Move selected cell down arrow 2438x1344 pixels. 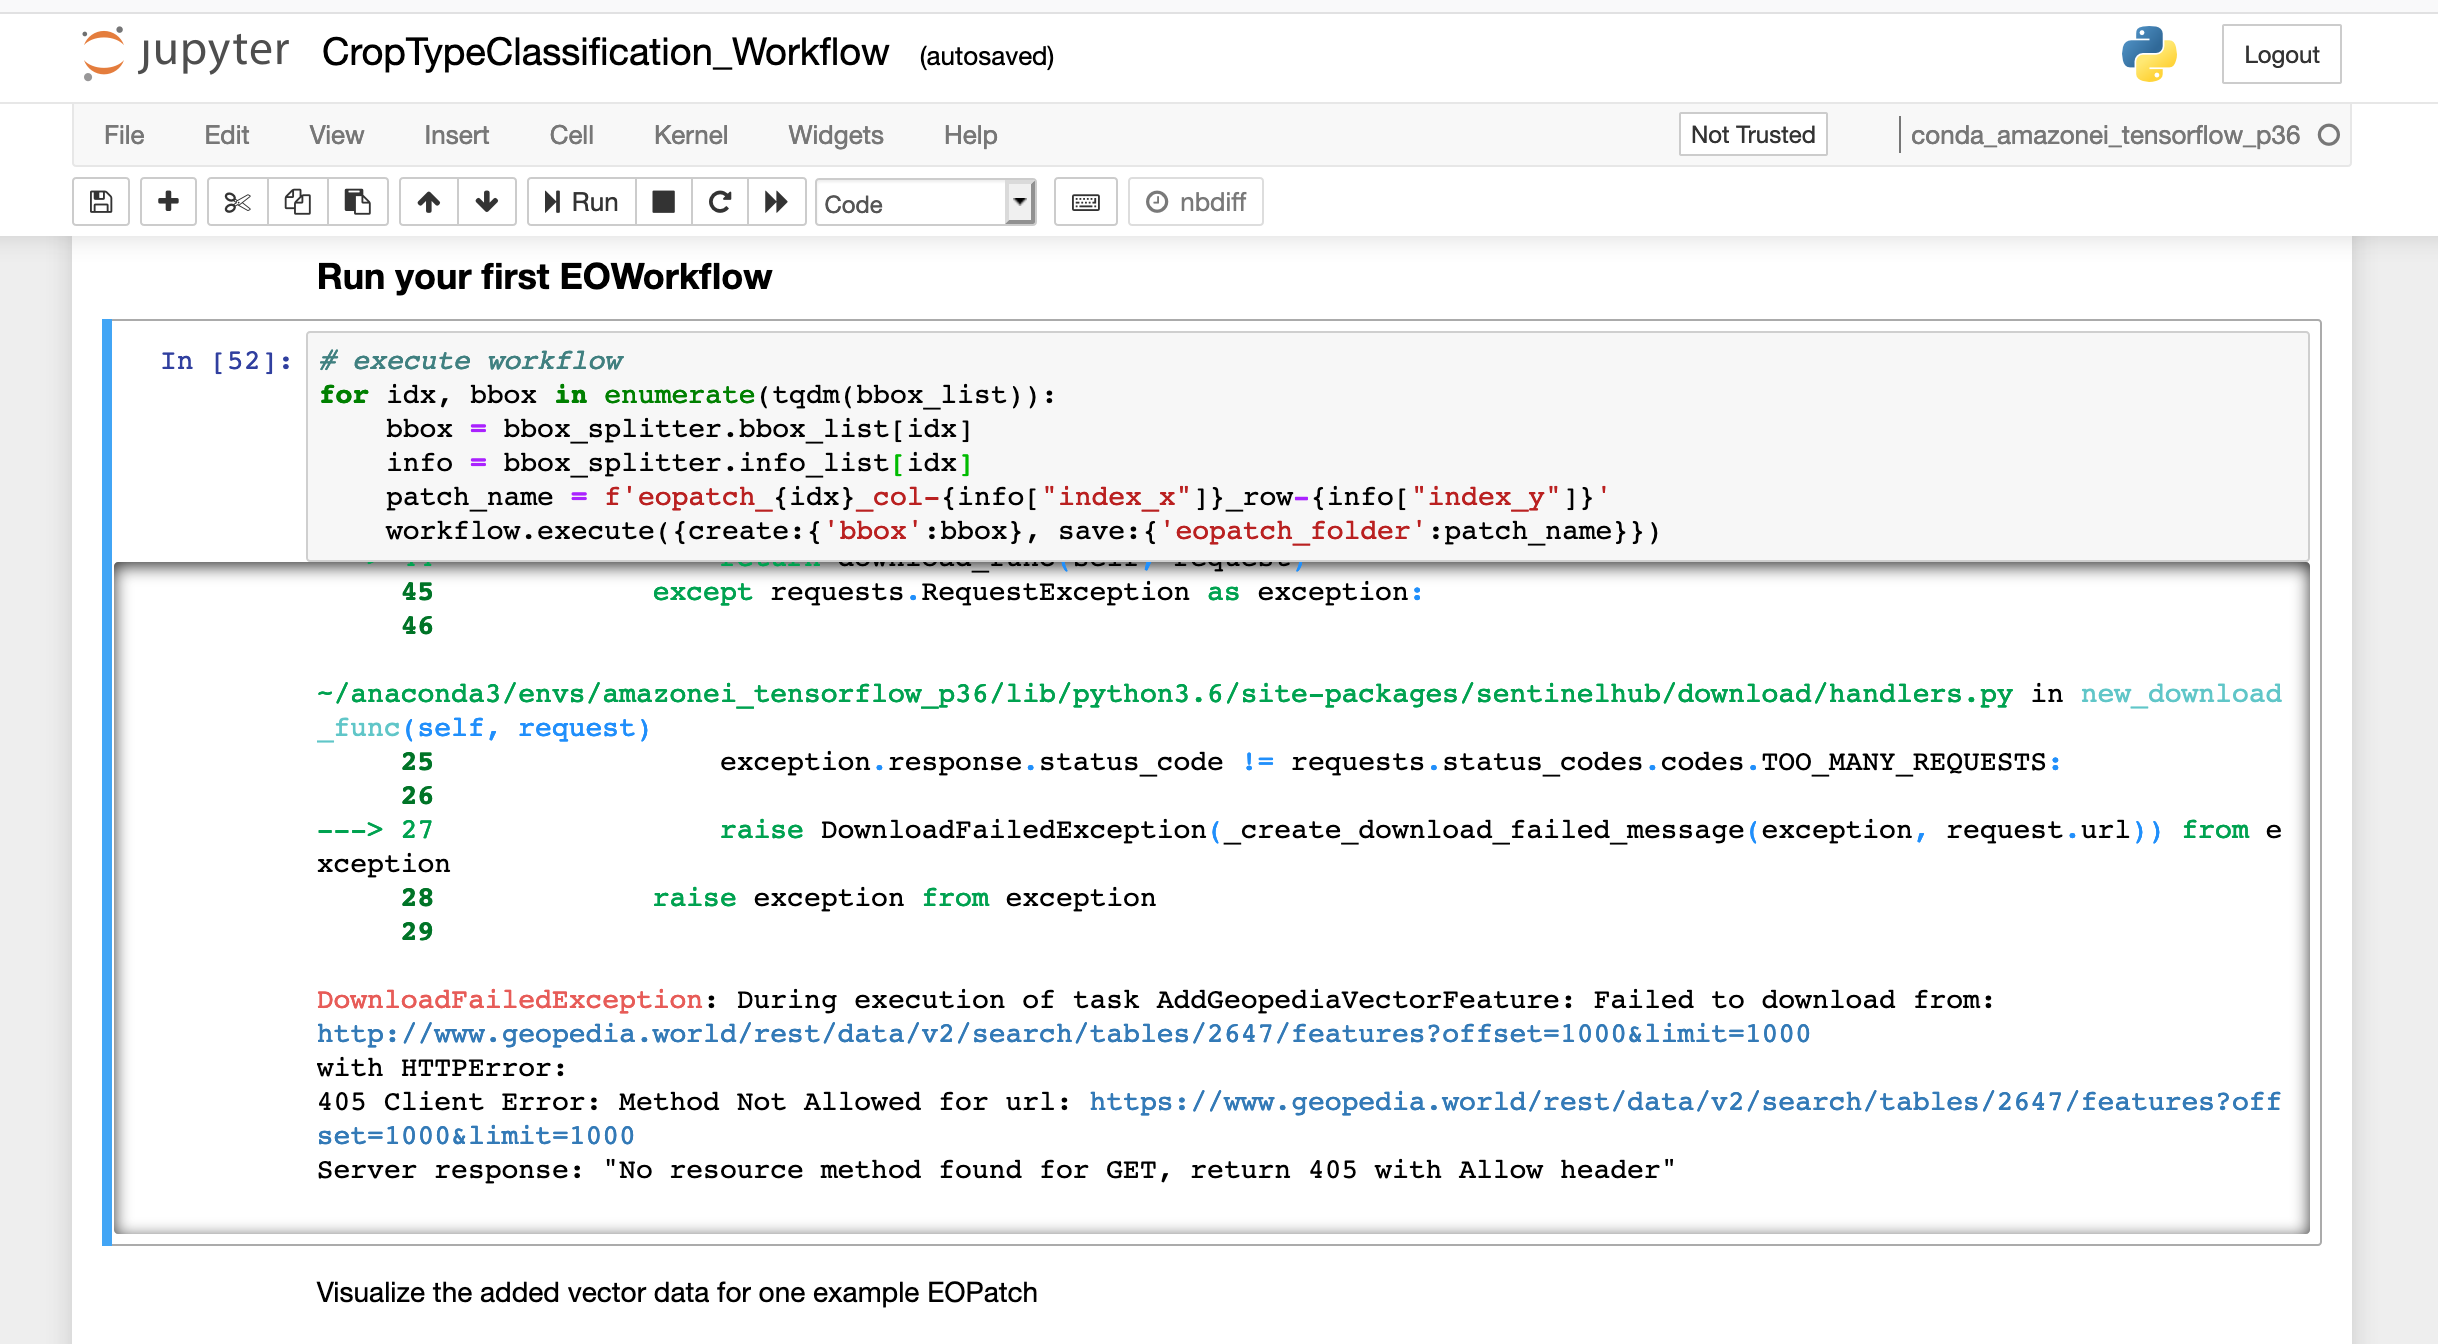pos(487,202)
